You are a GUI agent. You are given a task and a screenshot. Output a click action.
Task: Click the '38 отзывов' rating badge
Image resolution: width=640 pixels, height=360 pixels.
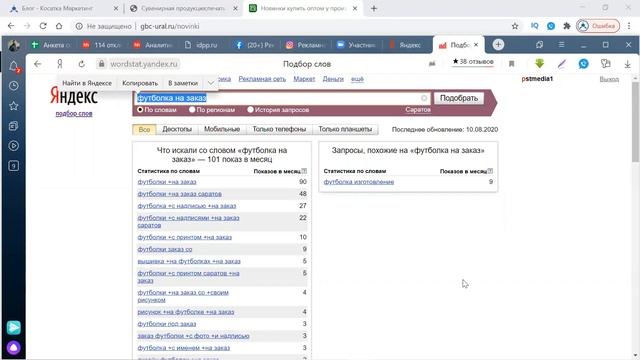(x=473, y=62)
